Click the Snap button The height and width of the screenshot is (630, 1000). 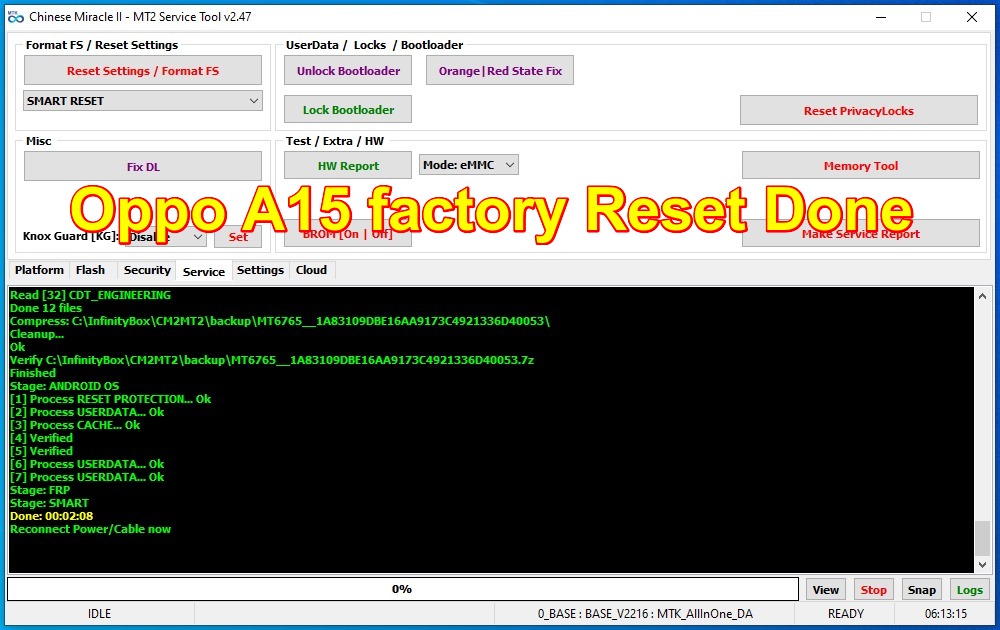pos(922,590)
